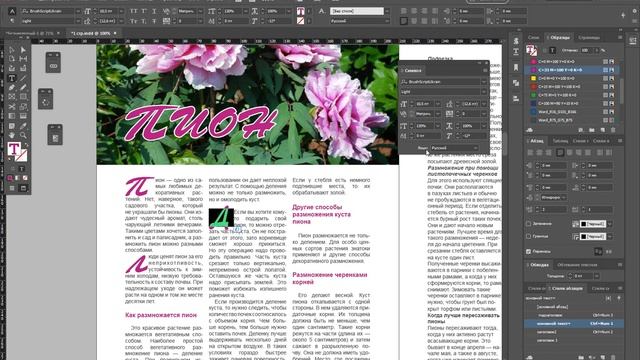
Task: Open the Символ panel flyout menu
Action: tap(485, 71)
